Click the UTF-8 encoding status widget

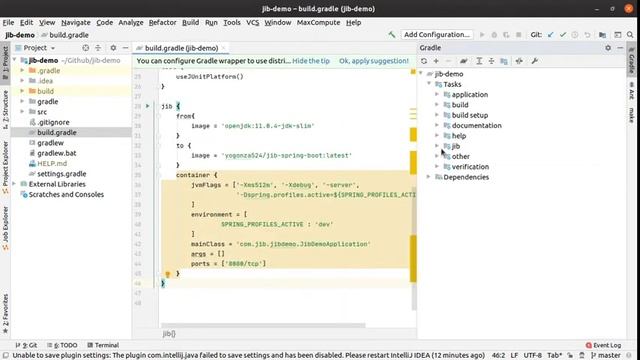tap(533, 356)
